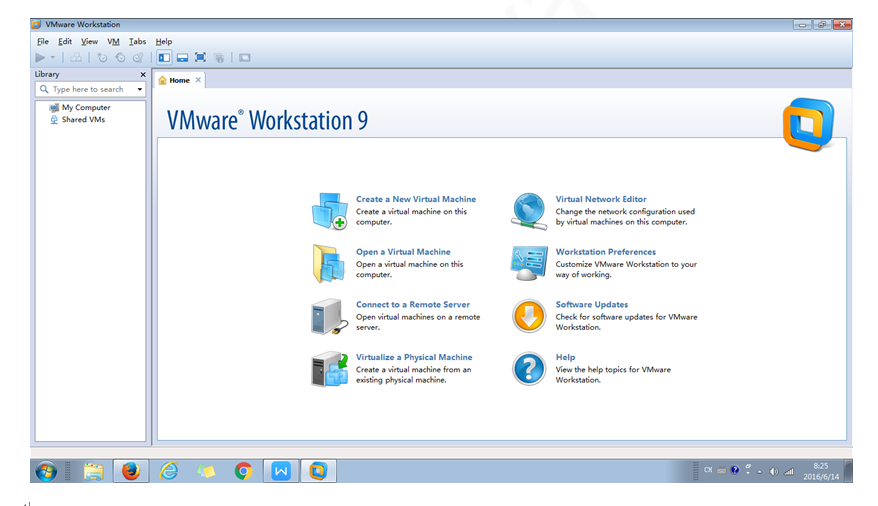Open Sticky Notes from the taskbar
The height and width of the screenshot is (506, 878).
[x=206, y=471]
